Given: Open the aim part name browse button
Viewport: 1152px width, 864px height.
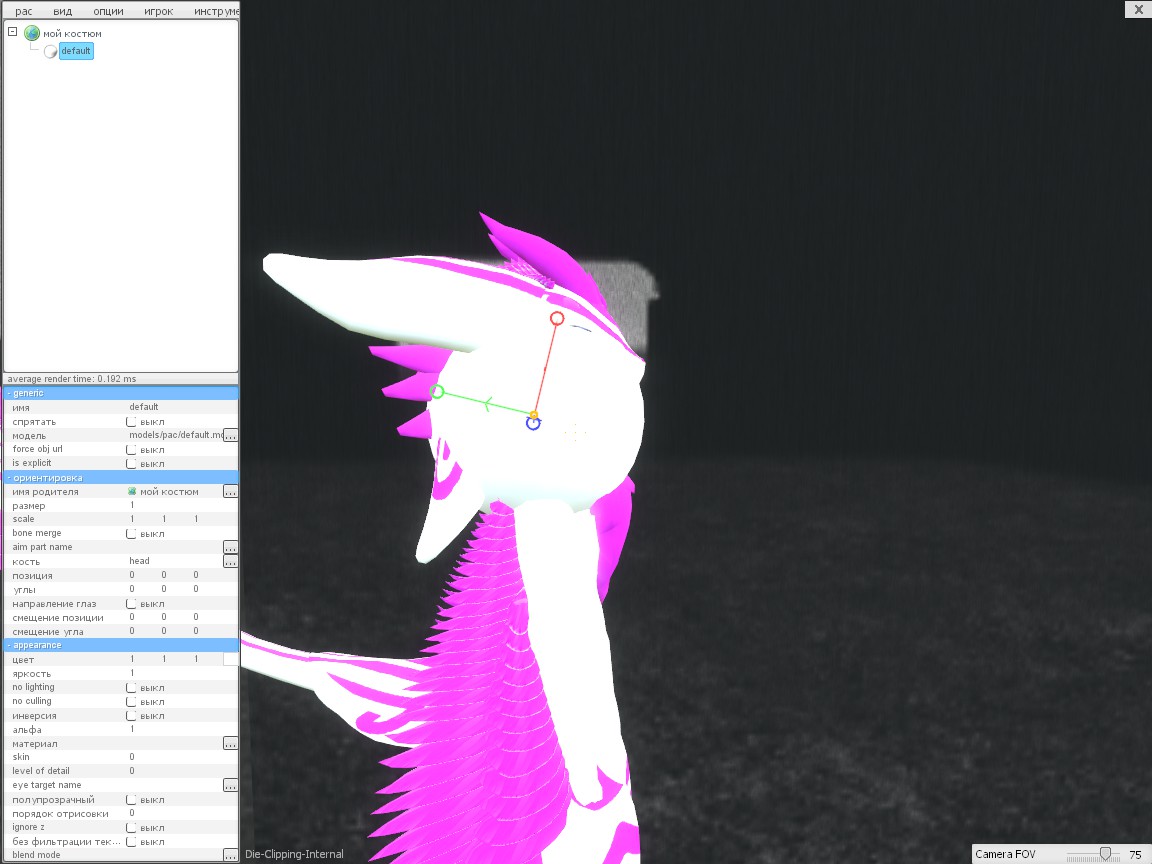Looking at the screenshot, I should 231,547.
